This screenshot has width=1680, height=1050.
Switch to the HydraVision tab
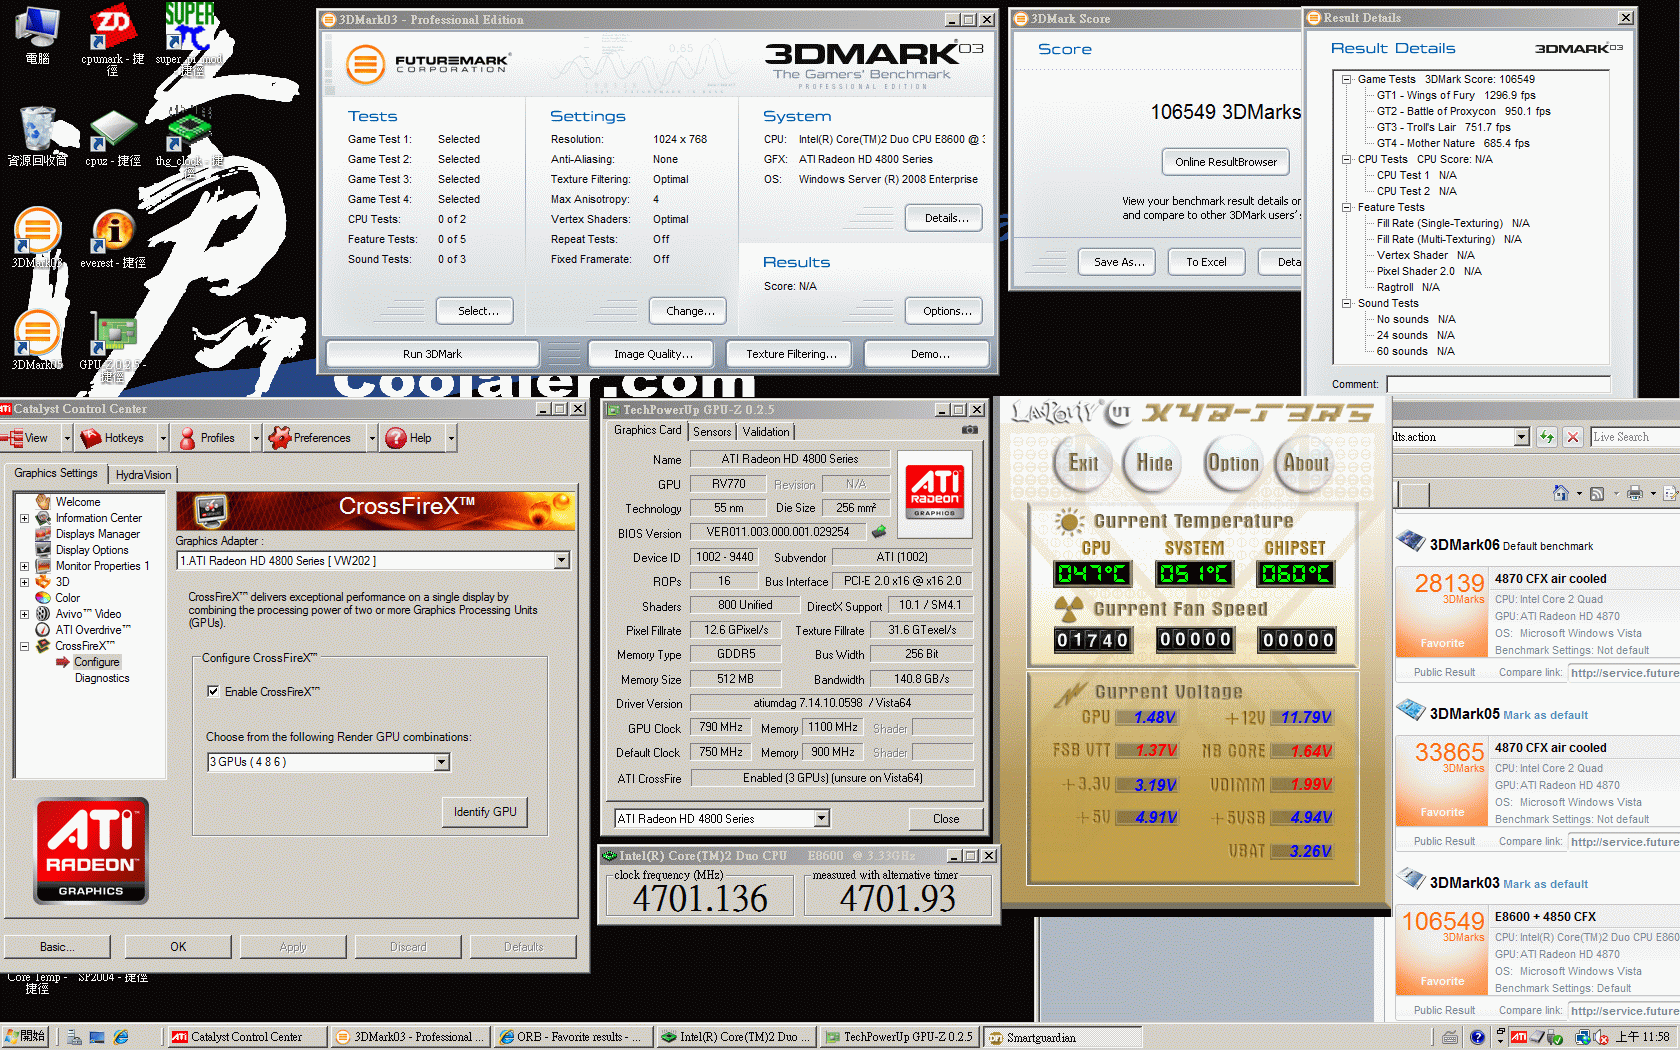pos(143,475)
